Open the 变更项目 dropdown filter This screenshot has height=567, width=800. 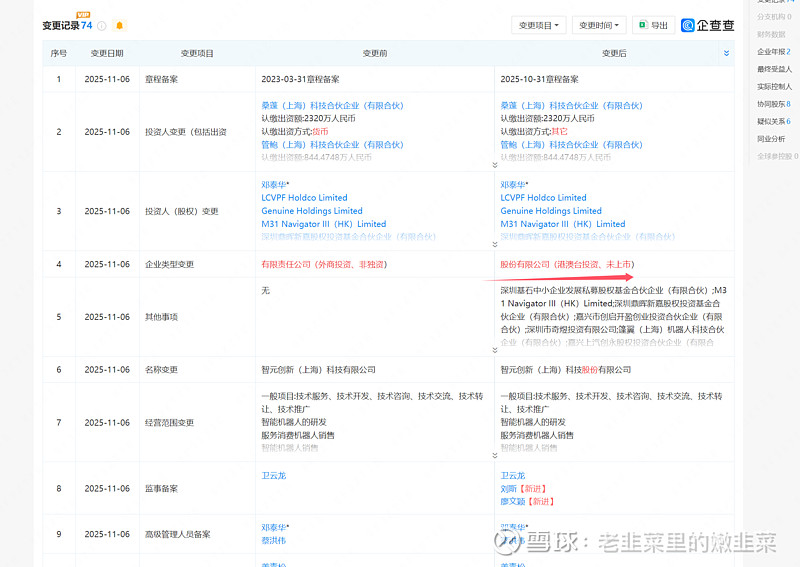tap(539, 25)
